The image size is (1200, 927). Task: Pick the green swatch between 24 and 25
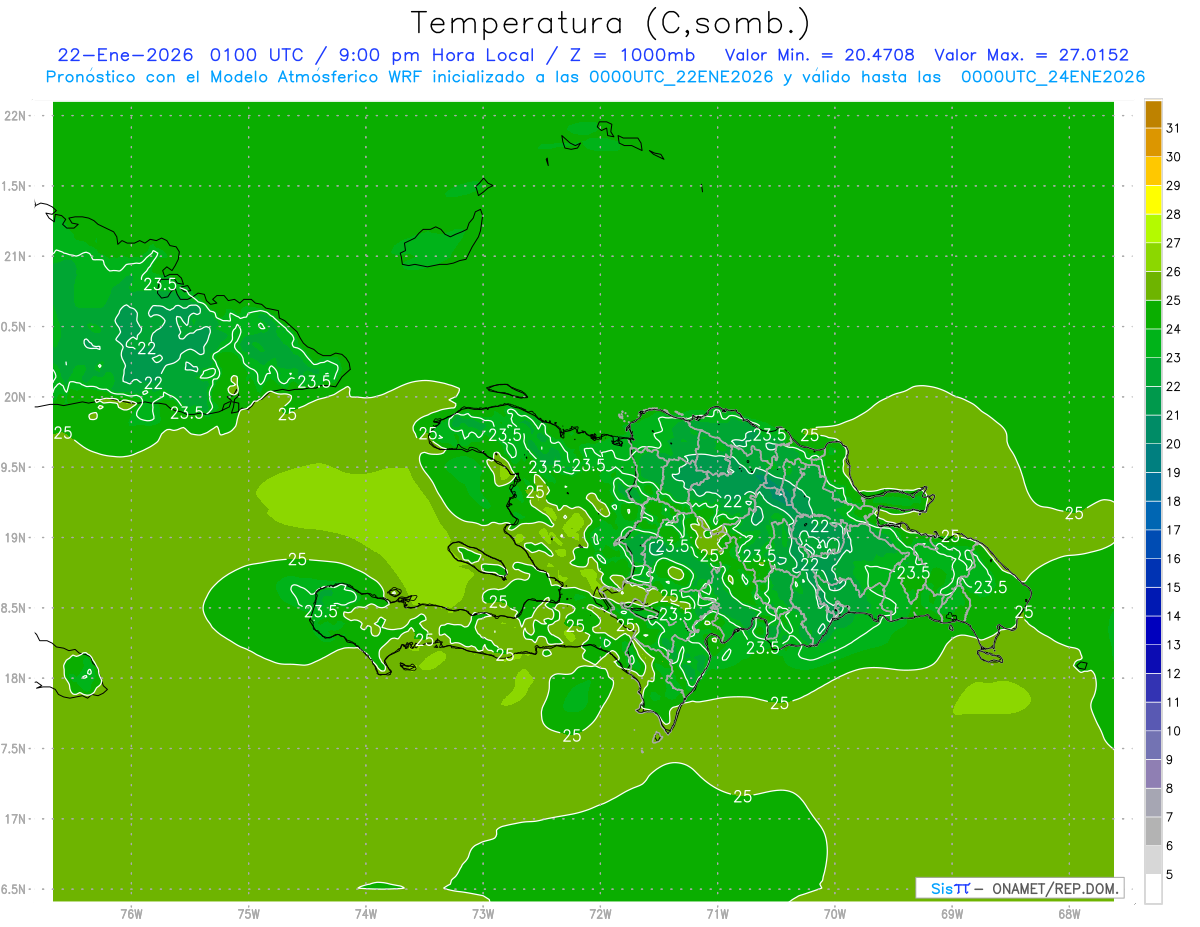coord(1153,315)
